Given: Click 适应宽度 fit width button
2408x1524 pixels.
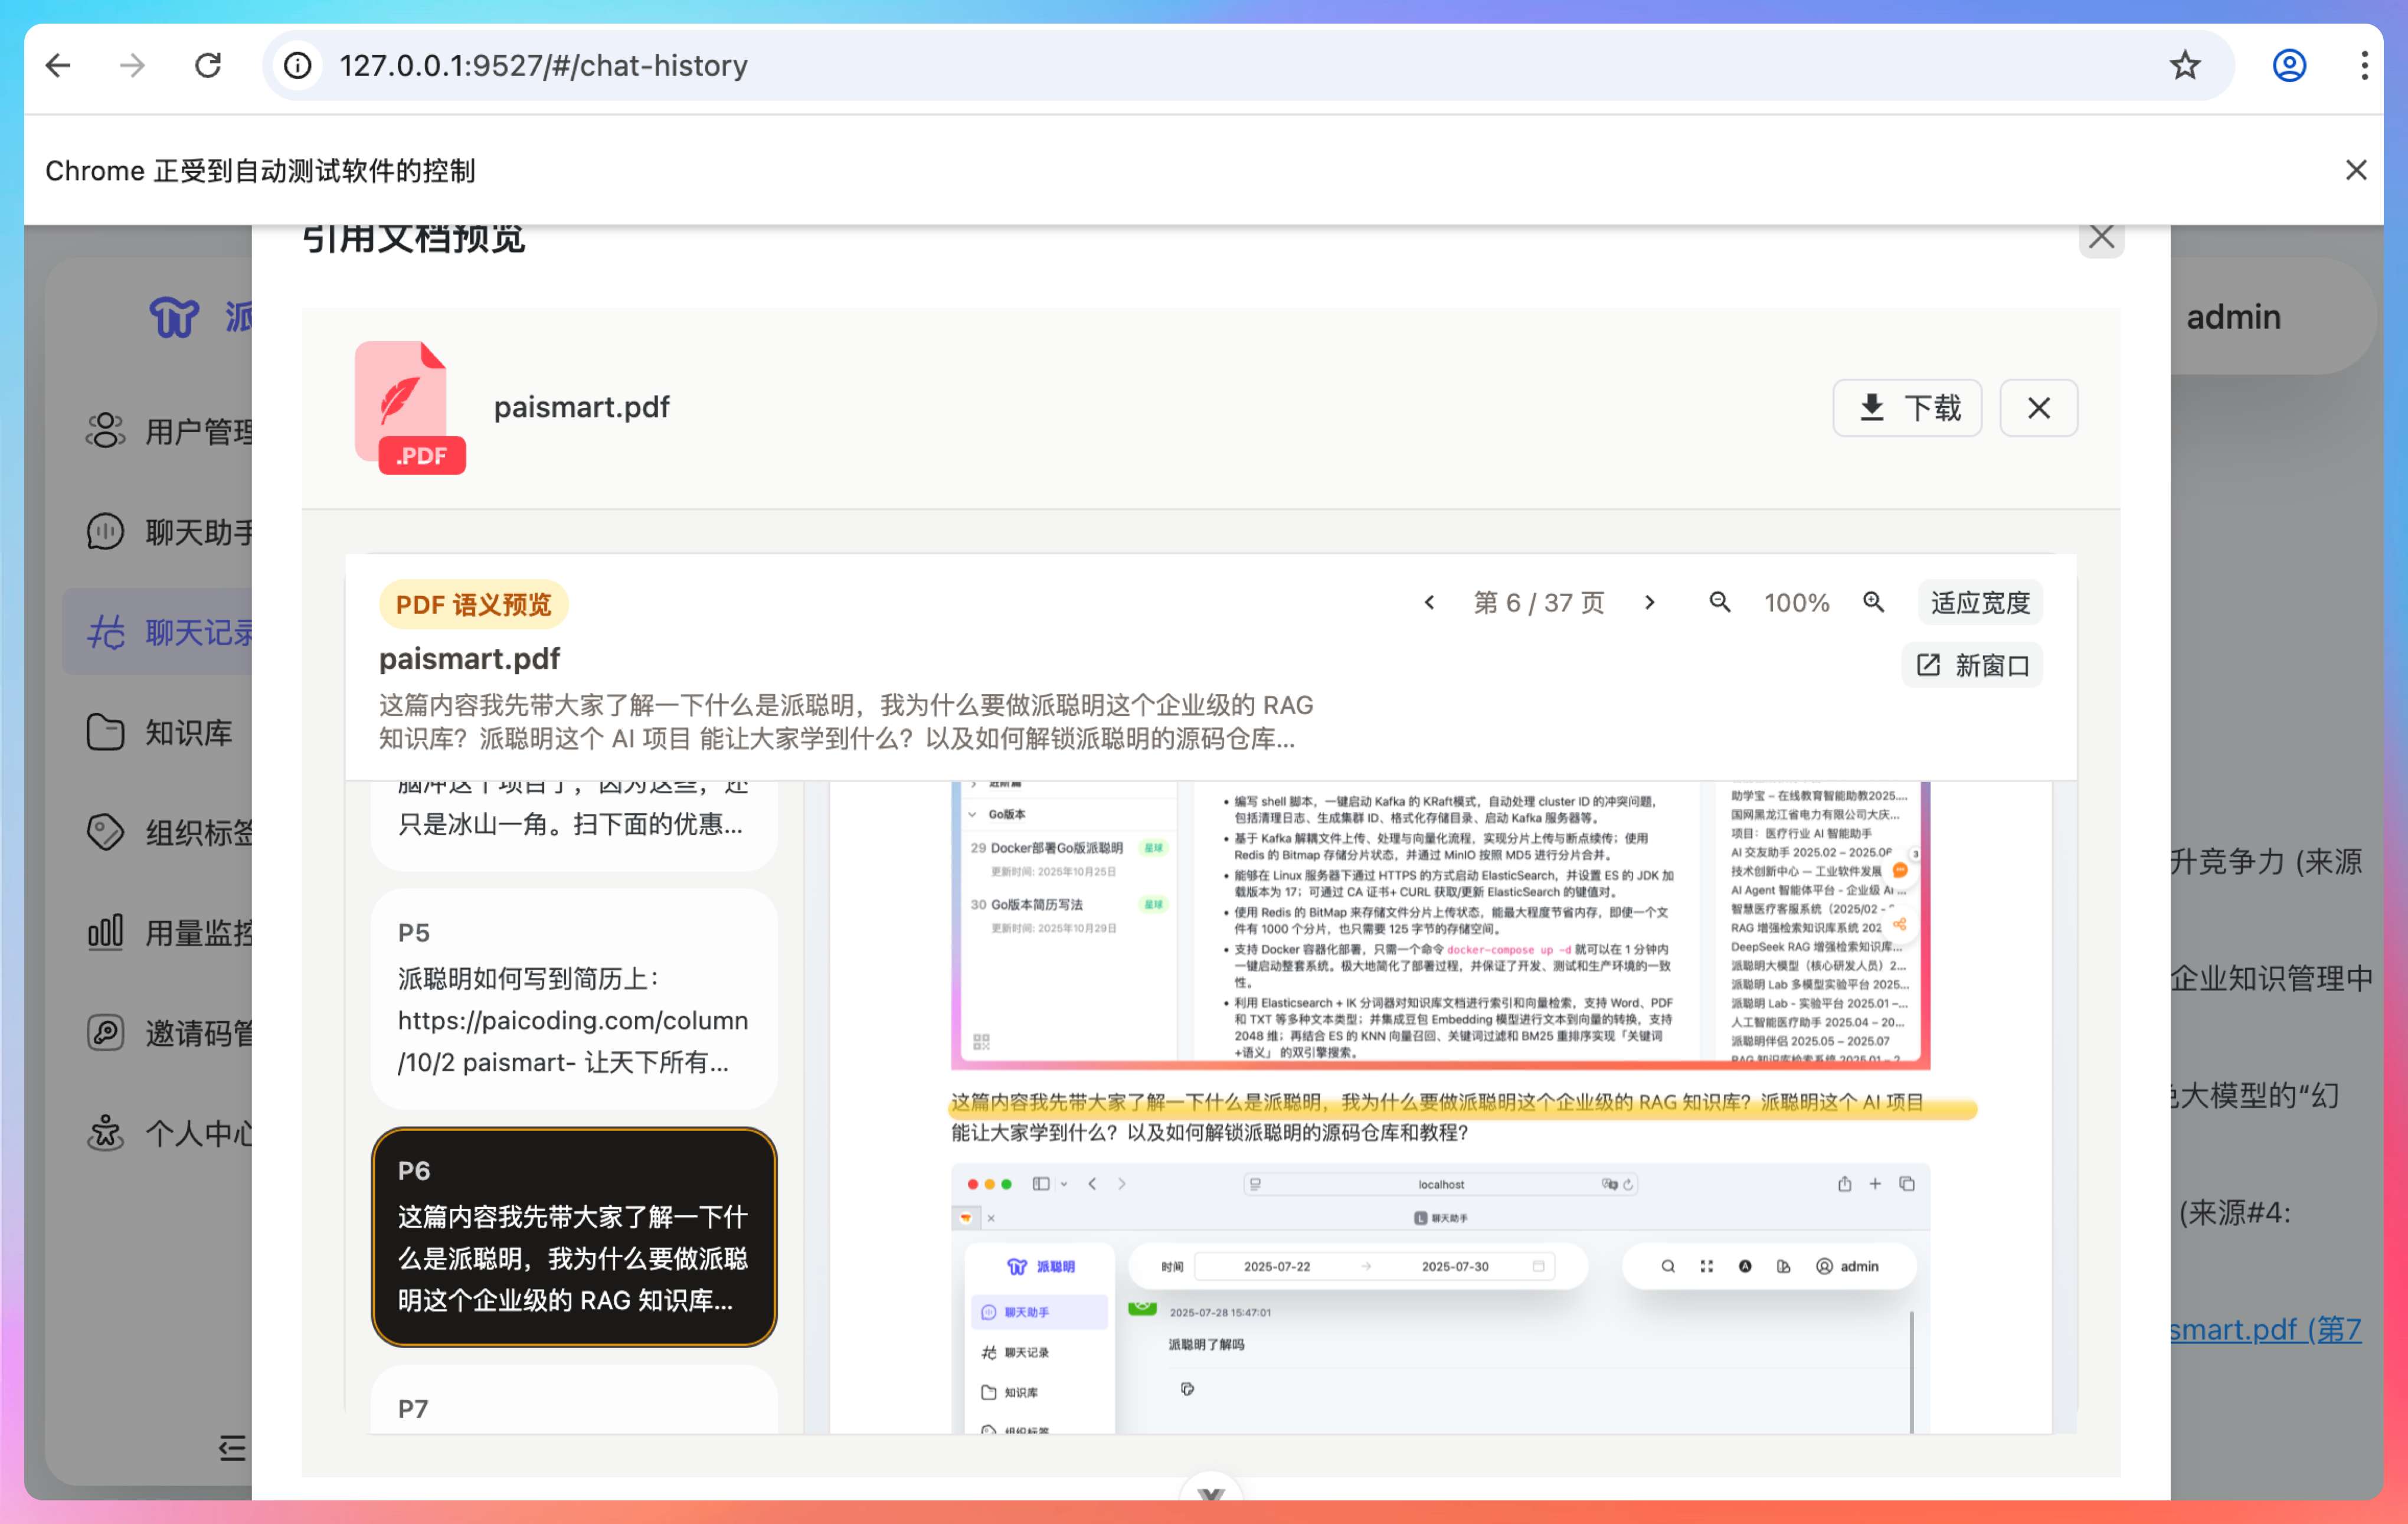Looking at the screenshot, I should tap(1979, 602).
